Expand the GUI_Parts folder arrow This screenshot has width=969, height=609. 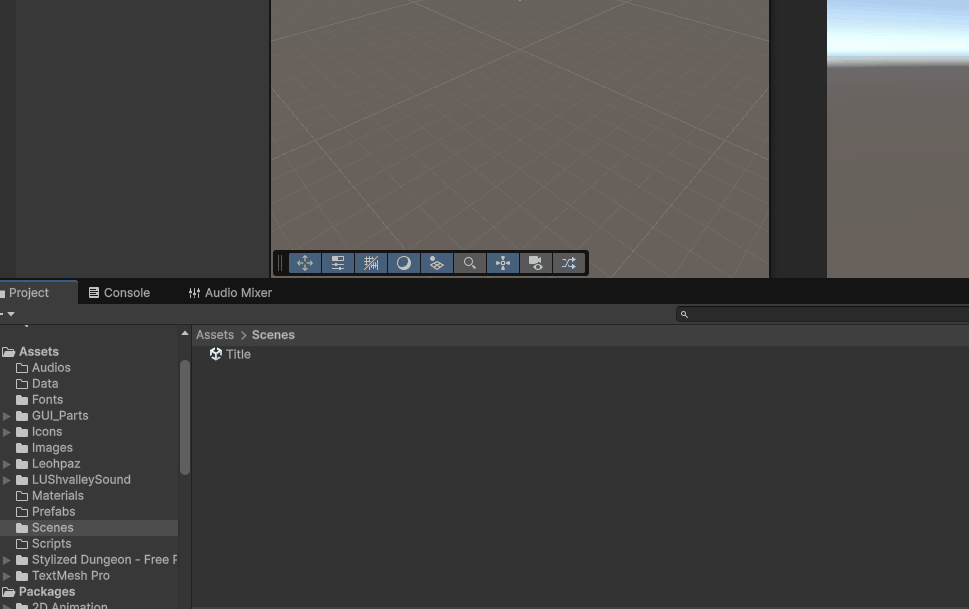click(x=7, y=416)
